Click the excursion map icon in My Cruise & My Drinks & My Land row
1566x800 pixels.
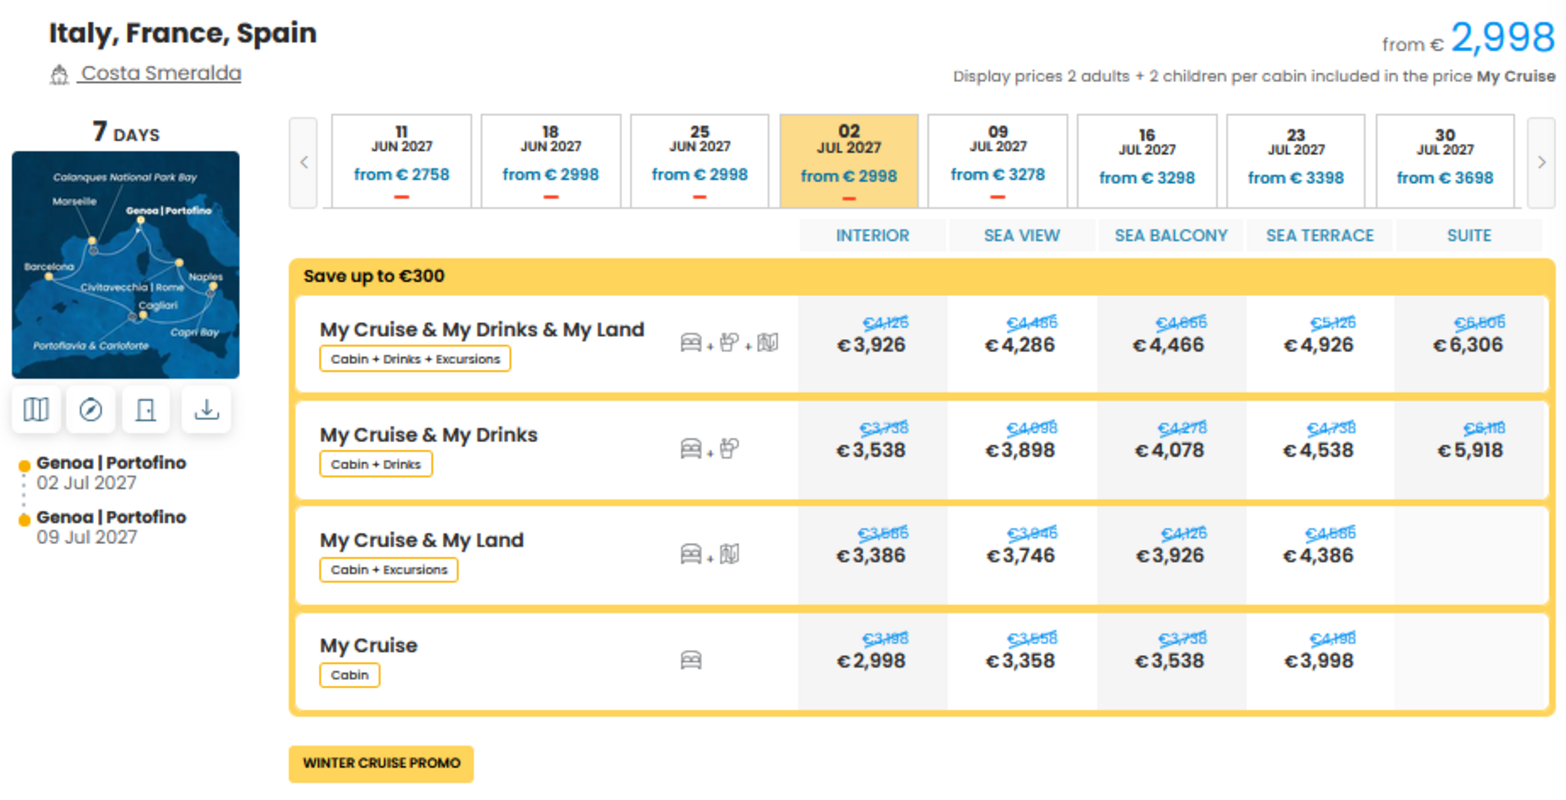pyautogui.click(x=767, y=343)
